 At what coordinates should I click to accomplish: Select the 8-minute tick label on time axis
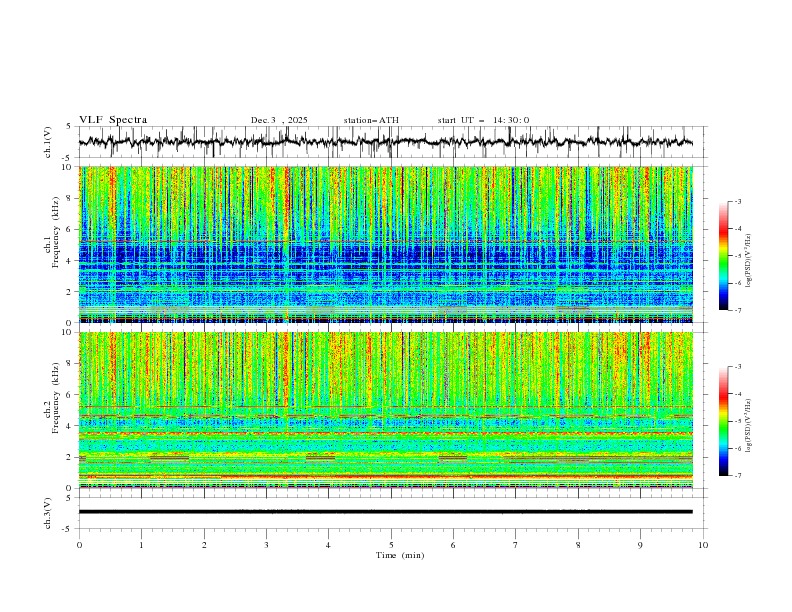pos(578,544)
